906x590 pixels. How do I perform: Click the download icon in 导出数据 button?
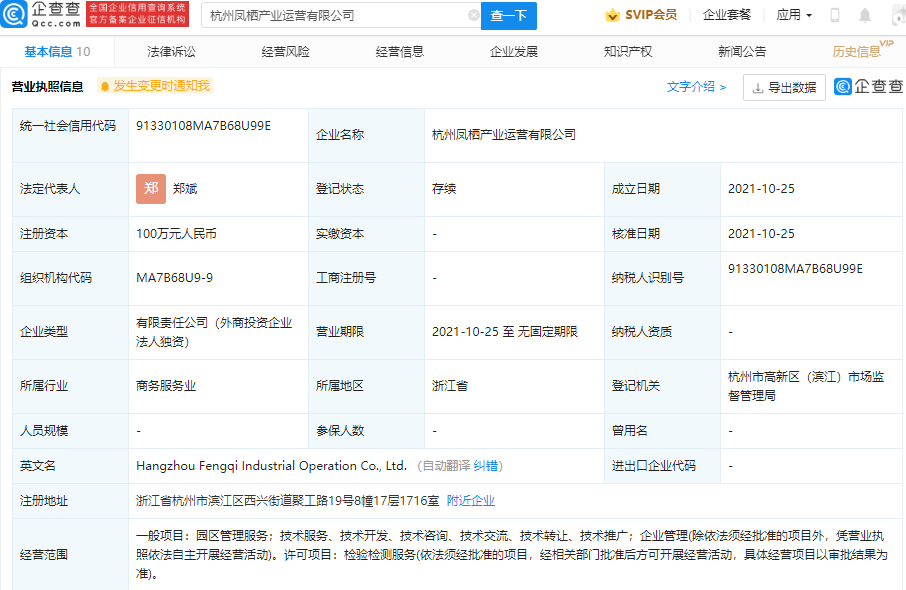pyautogui.click(x=758, y=88)
